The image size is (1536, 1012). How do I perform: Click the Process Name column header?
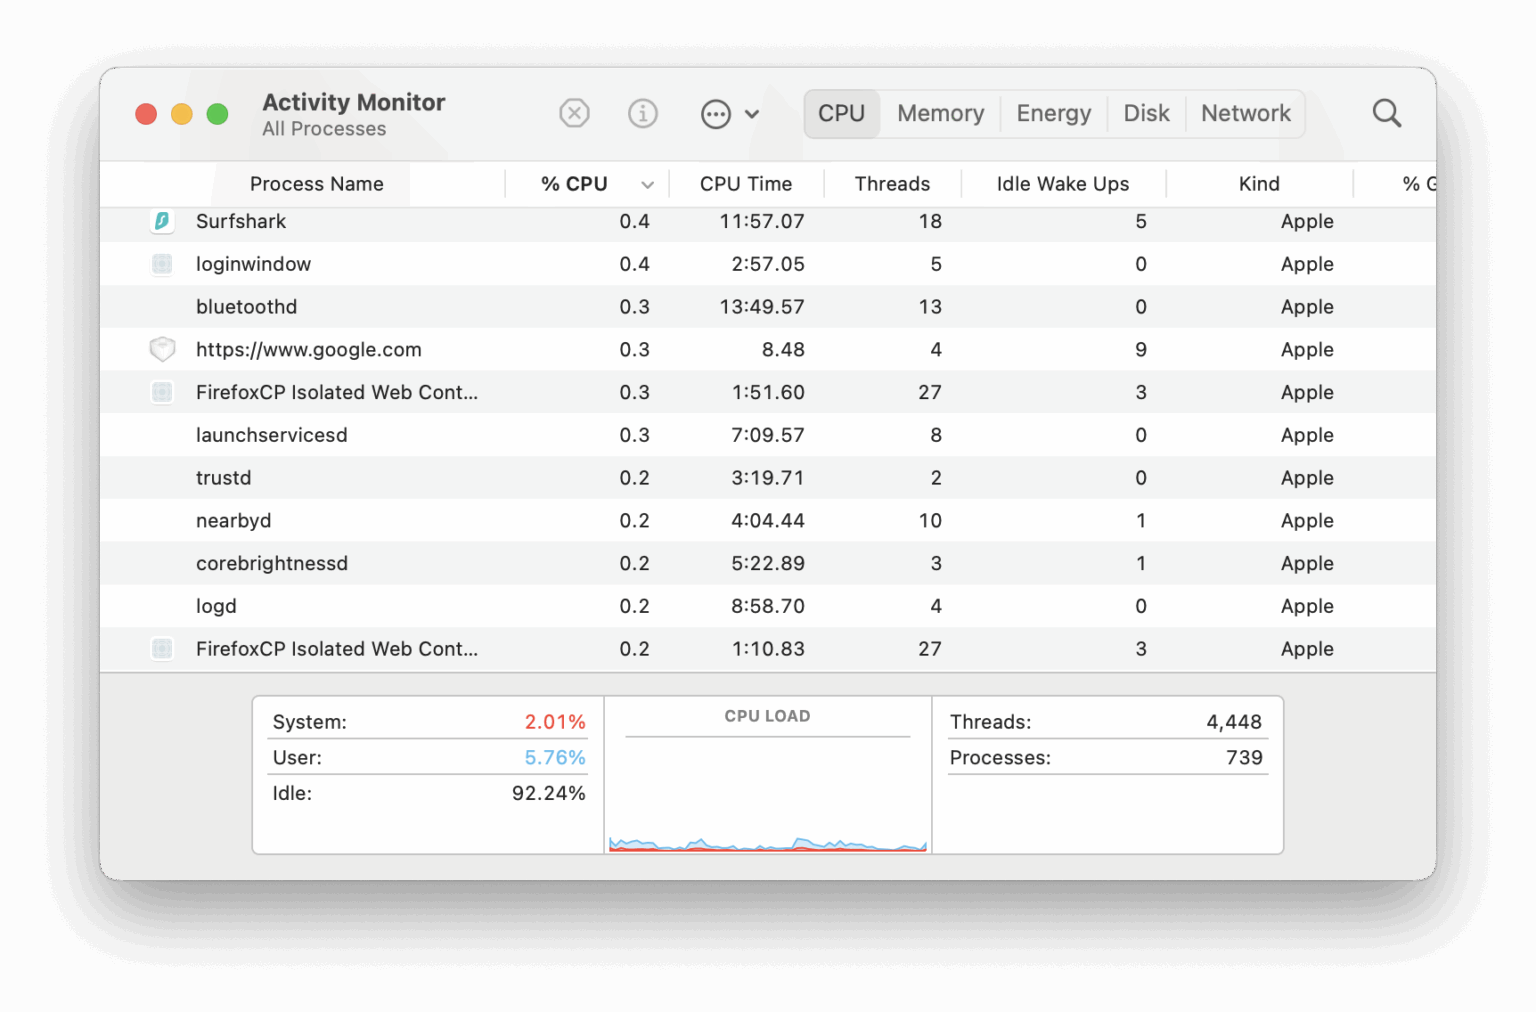pos(316,184)
